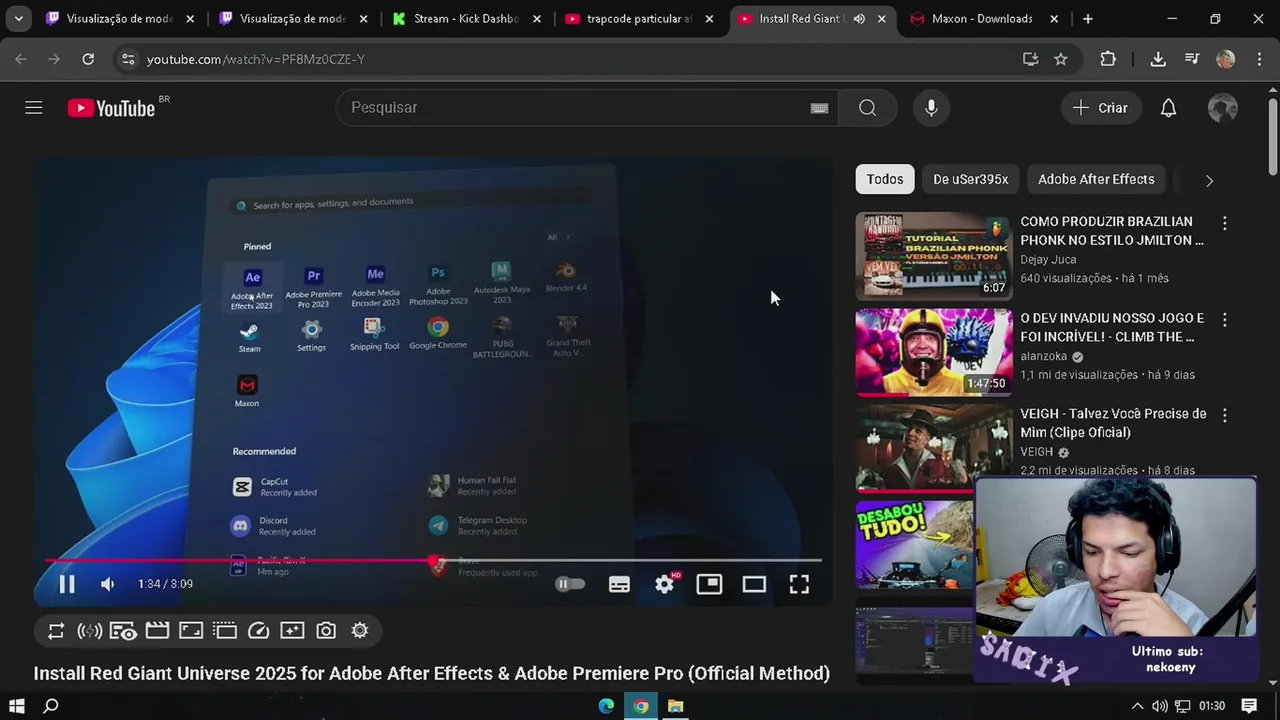
Task: Open the Dejay Juca channel link
Action: click(1048, 259)
